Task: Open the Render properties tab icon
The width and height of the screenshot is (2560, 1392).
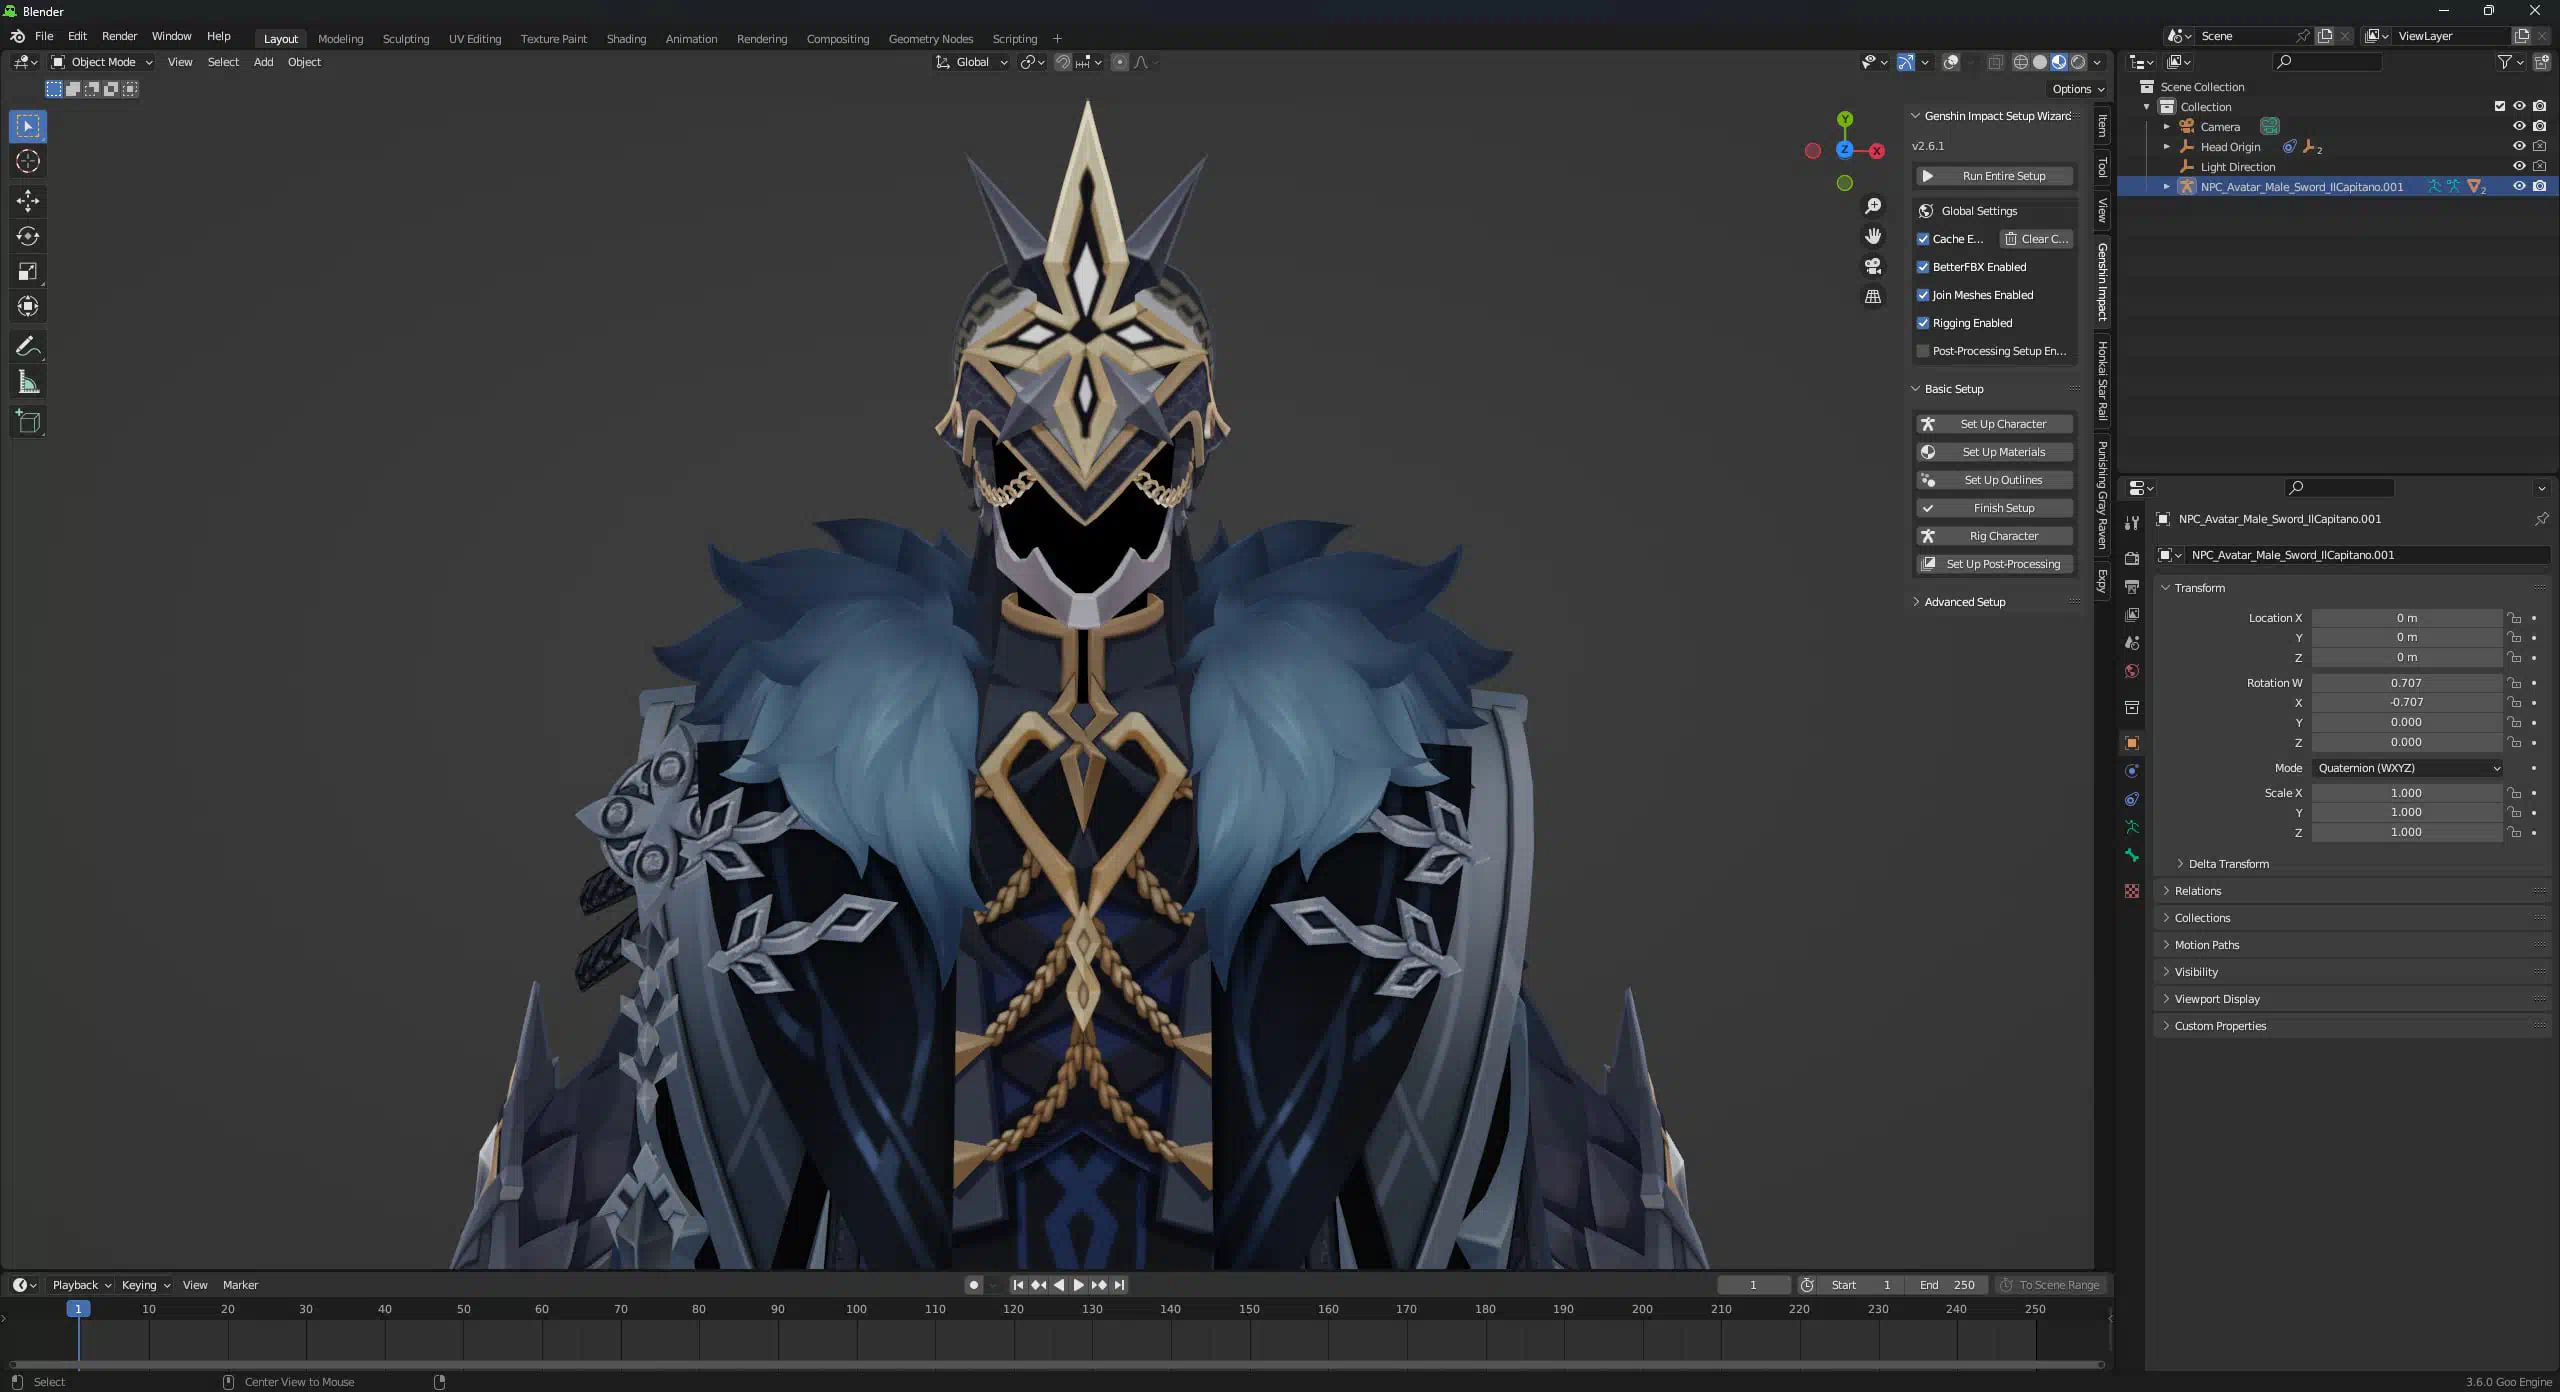Action: click(x=2132, y=558)
